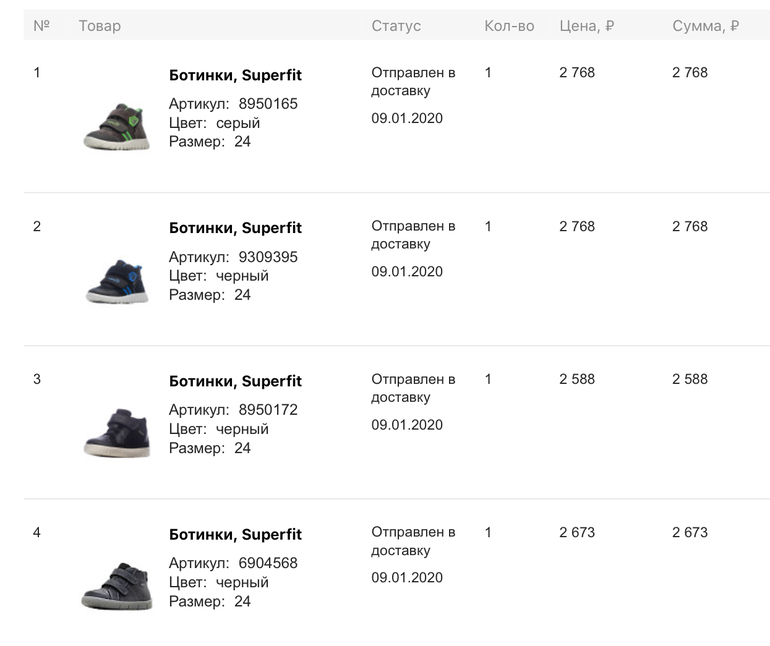Click the Цена, ₽ column header
This screenshot has width=770, height=646.
pyautogui.click(x=586, y=25)
